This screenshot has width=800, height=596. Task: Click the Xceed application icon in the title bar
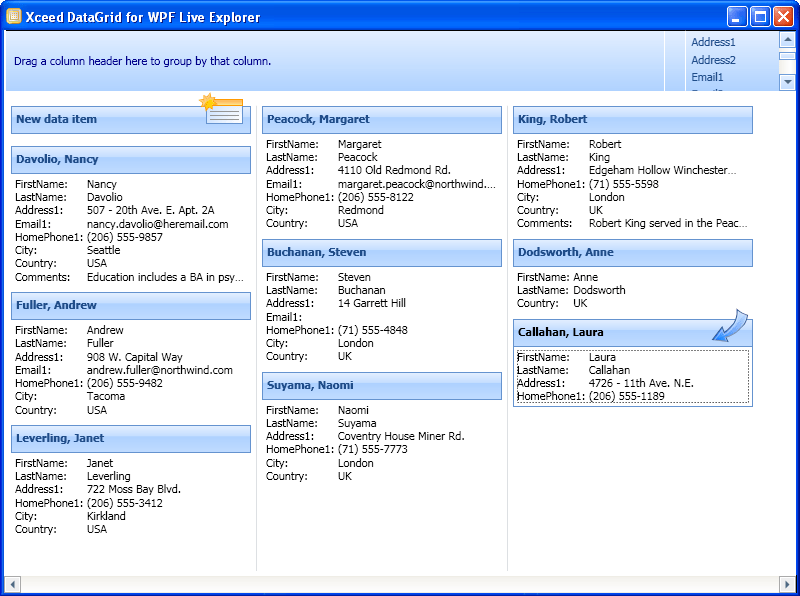14,16
